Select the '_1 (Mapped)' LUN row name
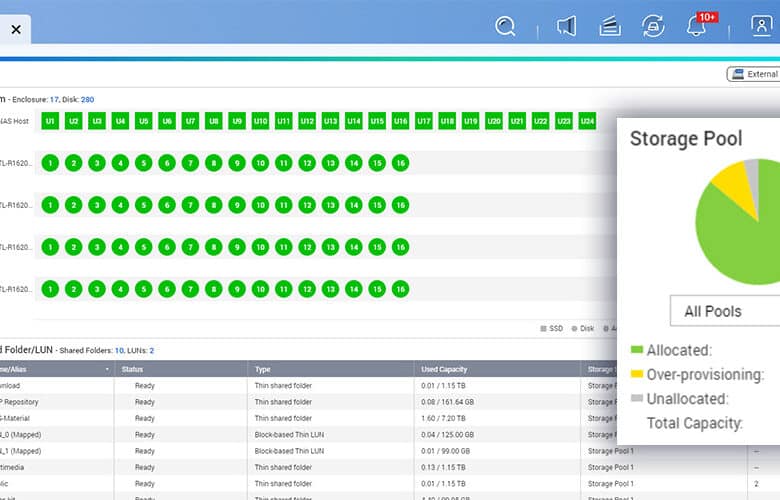 point(20,451)
